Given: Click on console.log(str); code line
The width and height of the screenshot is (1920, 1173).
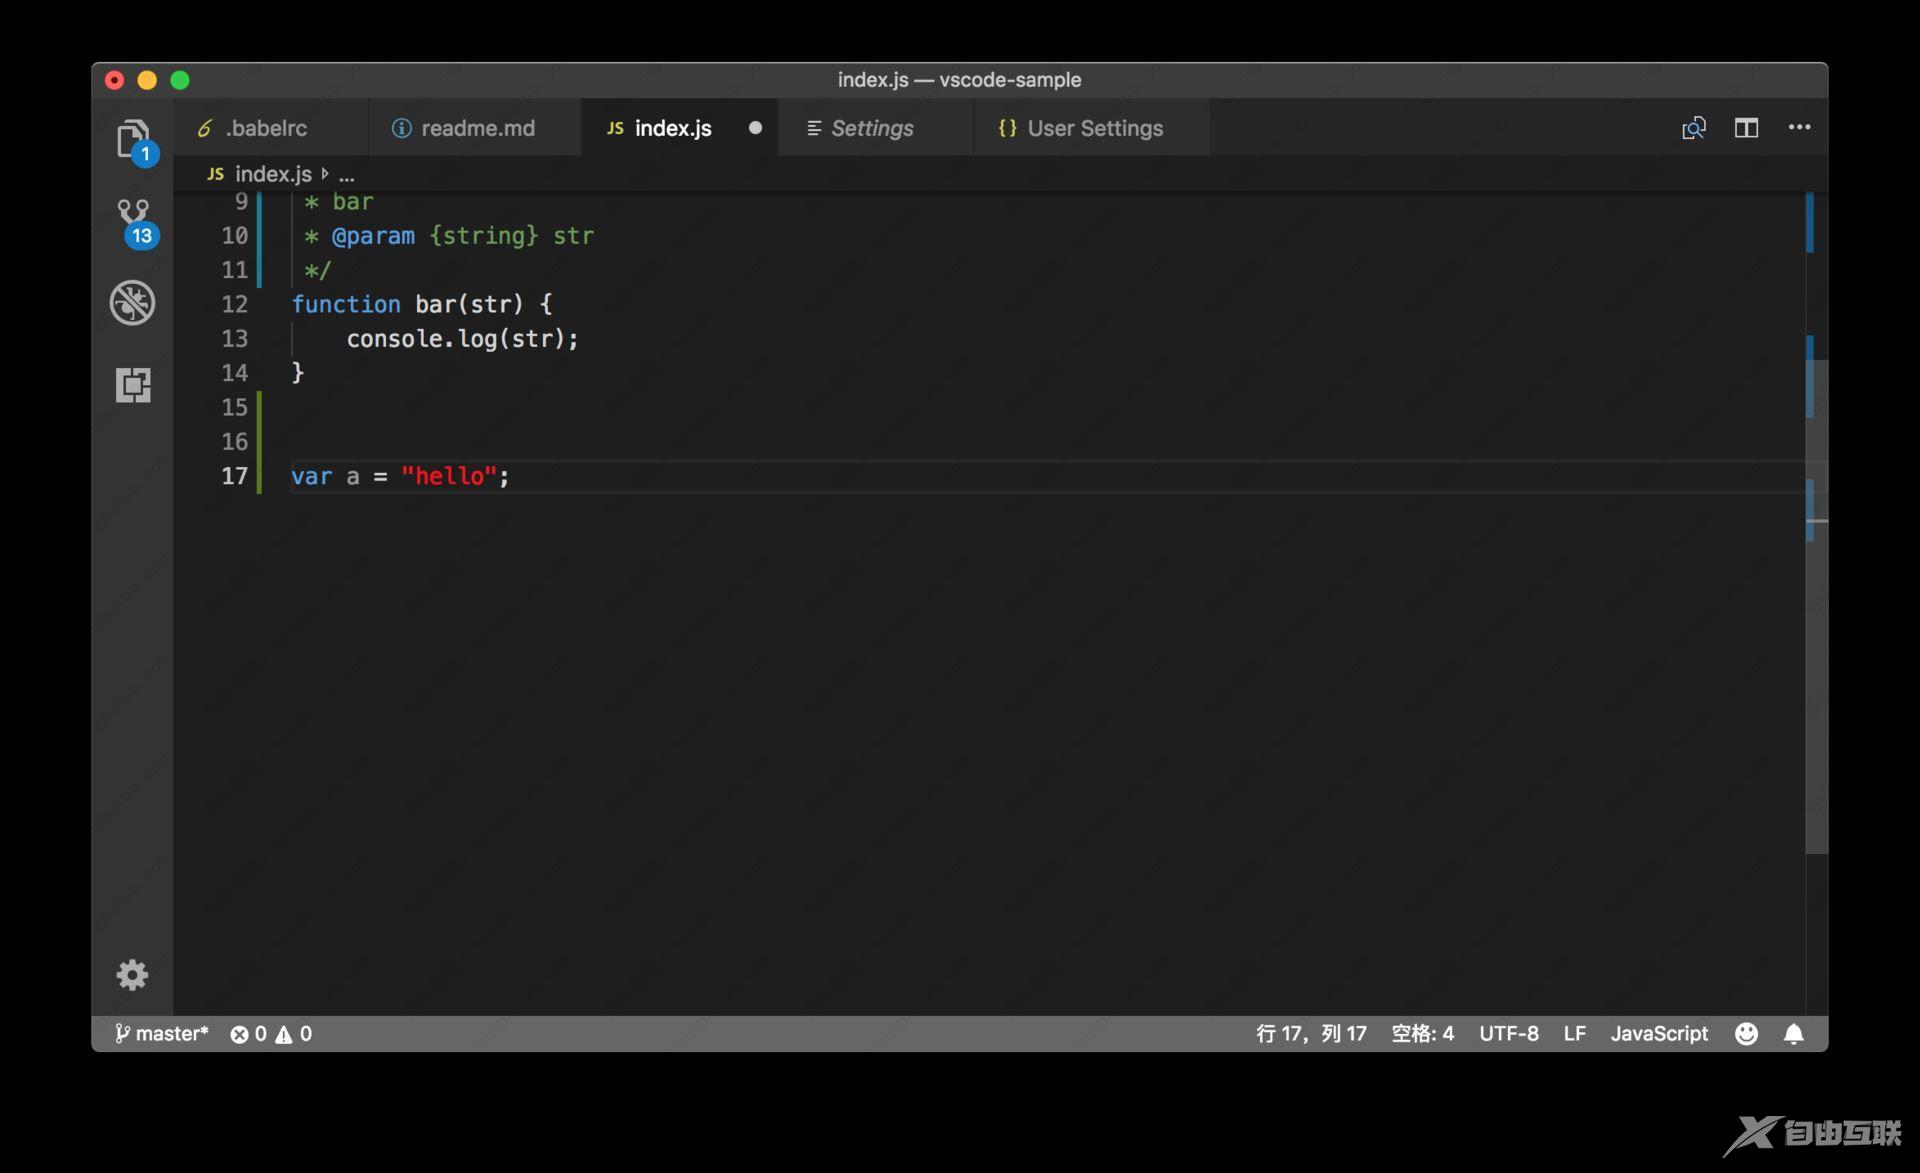Looking at the screenshot, I should tap(462, 339).
